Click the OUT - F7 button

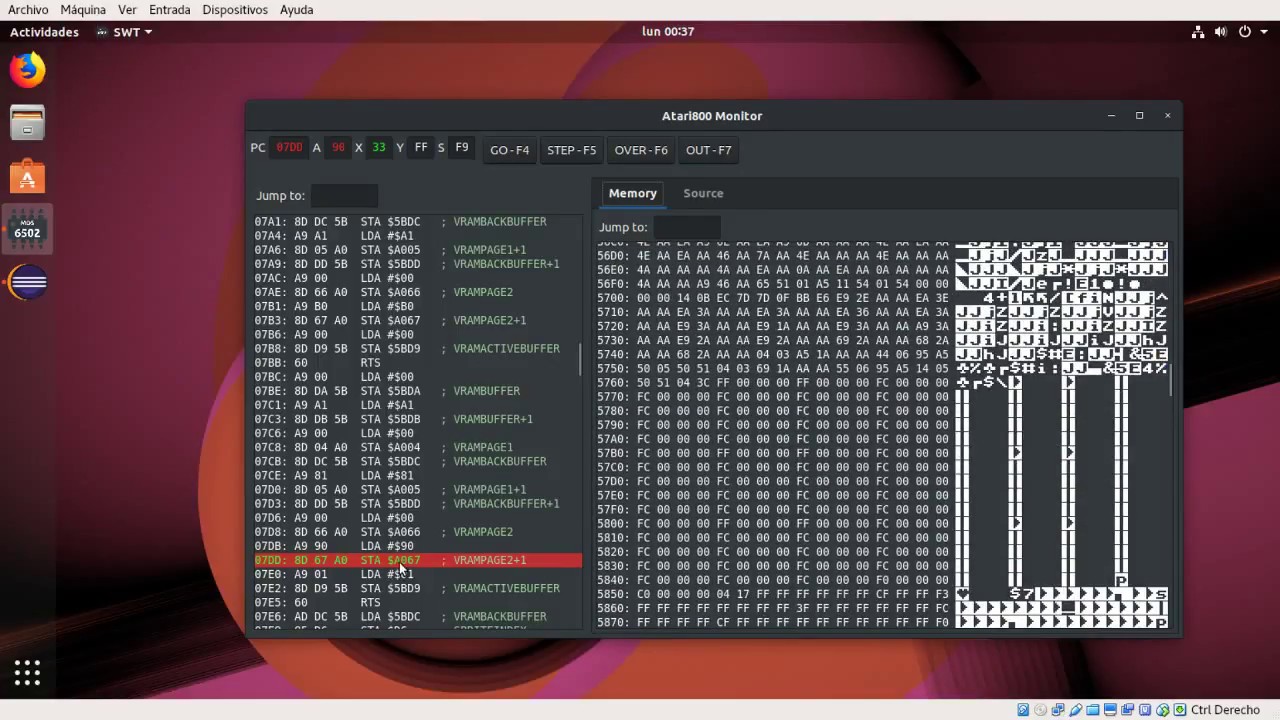point(709,150)
